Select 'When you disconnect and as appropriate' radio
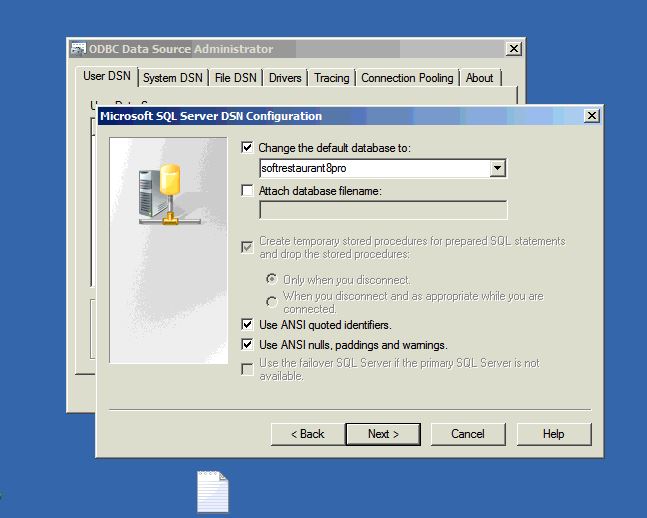Screen dimensions: 647x518 pos(272,302)
